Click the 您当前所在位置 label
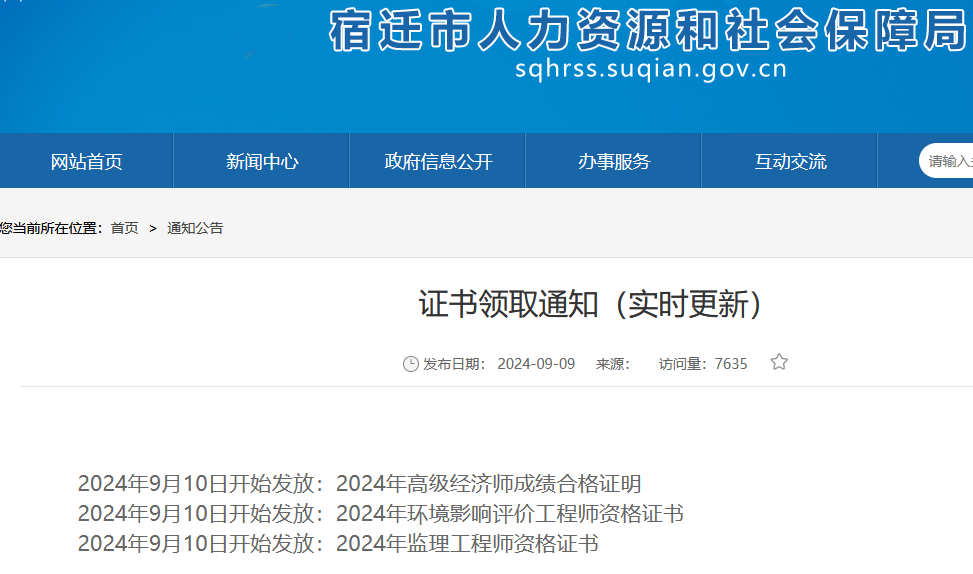 pyautogui.click(x=50, y=228)
